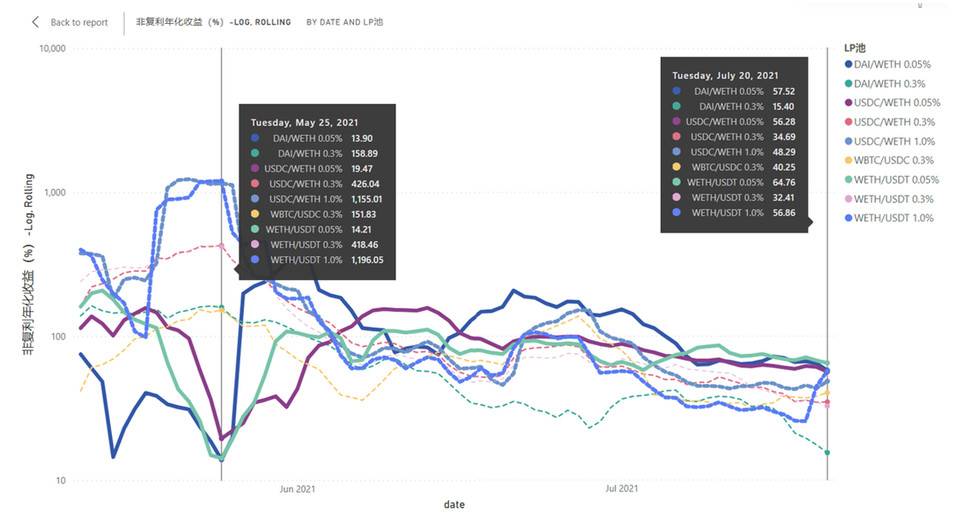Click the WETH/USDT 1.0% legend marker
960x517 pixels.
click(x=848, y=217)
